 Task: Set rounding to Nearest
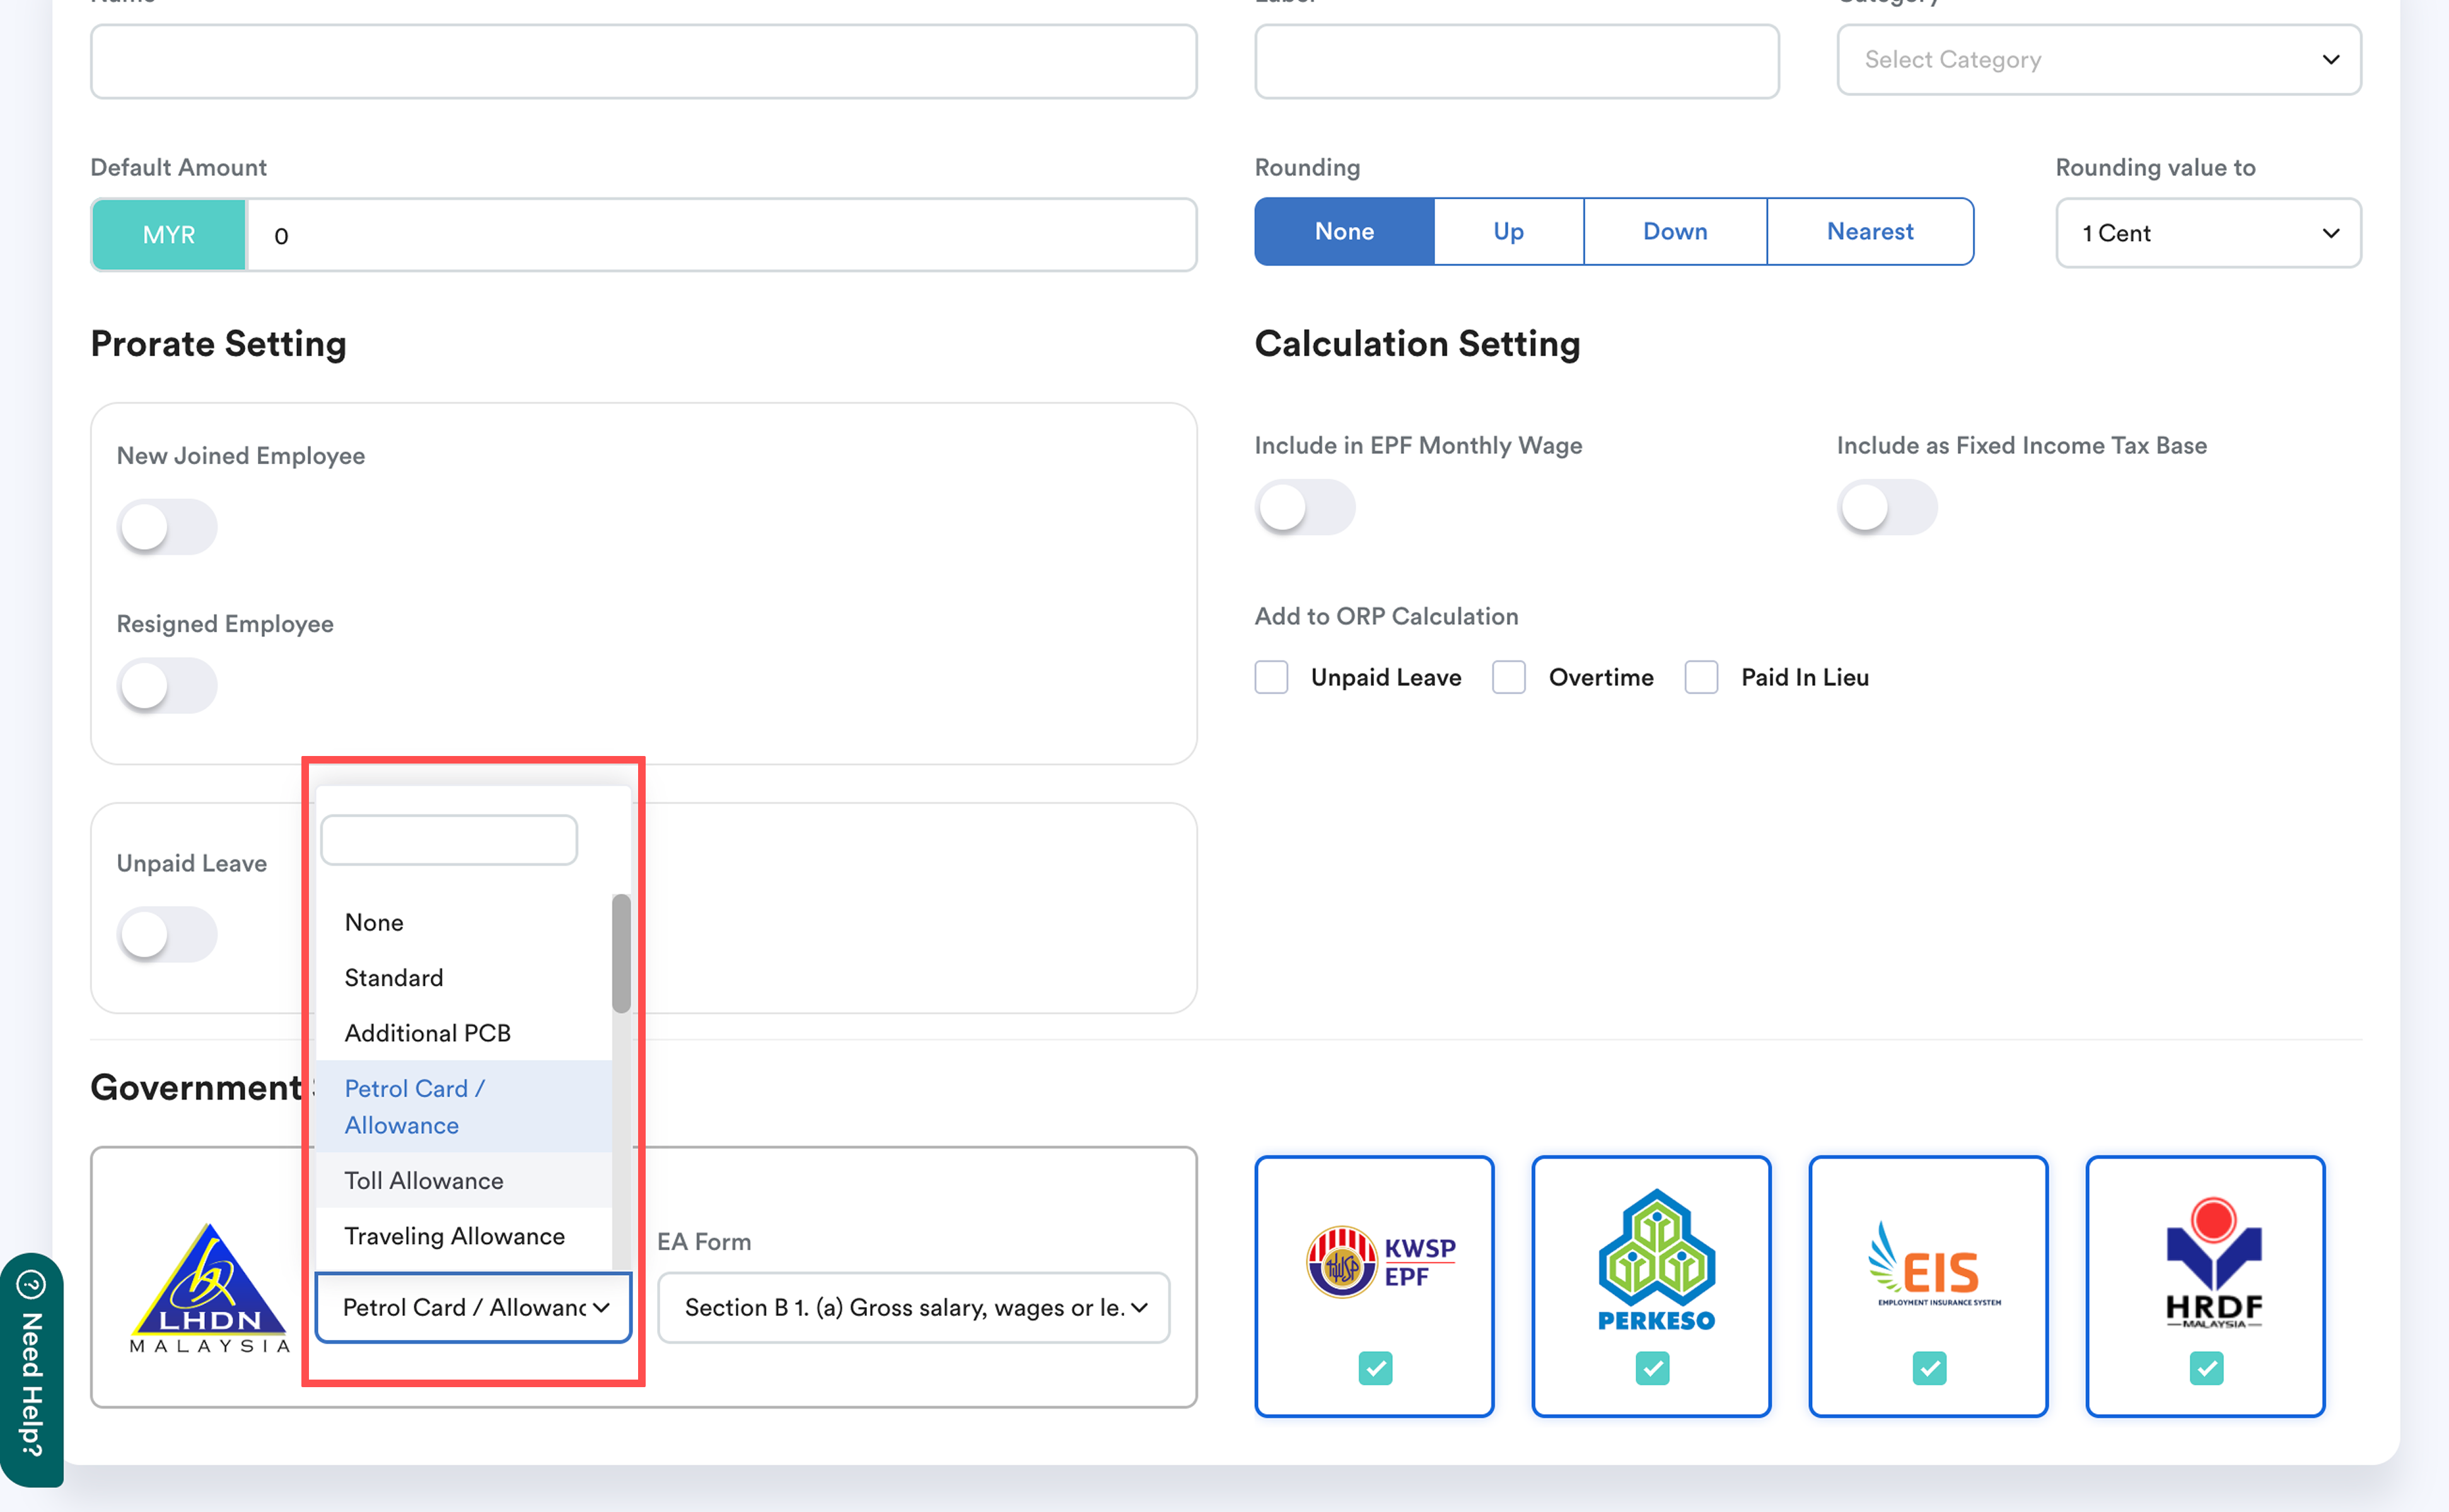[1869, 232]
